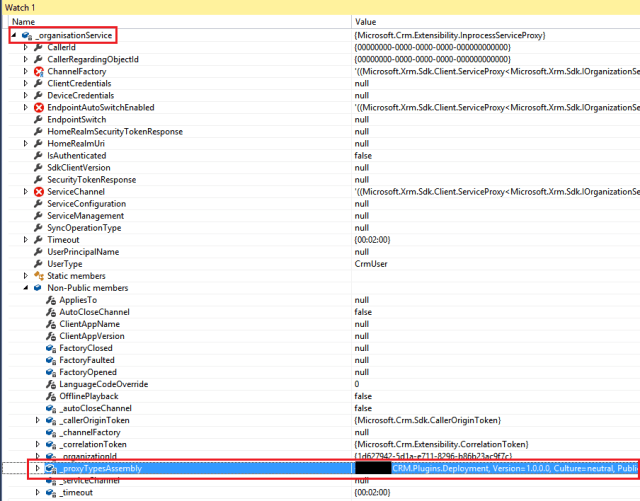The width and height of the screenshot is (640, 501).
Task: Click the property icon beside AppliesTo
Action: click(x=50, y=299)
